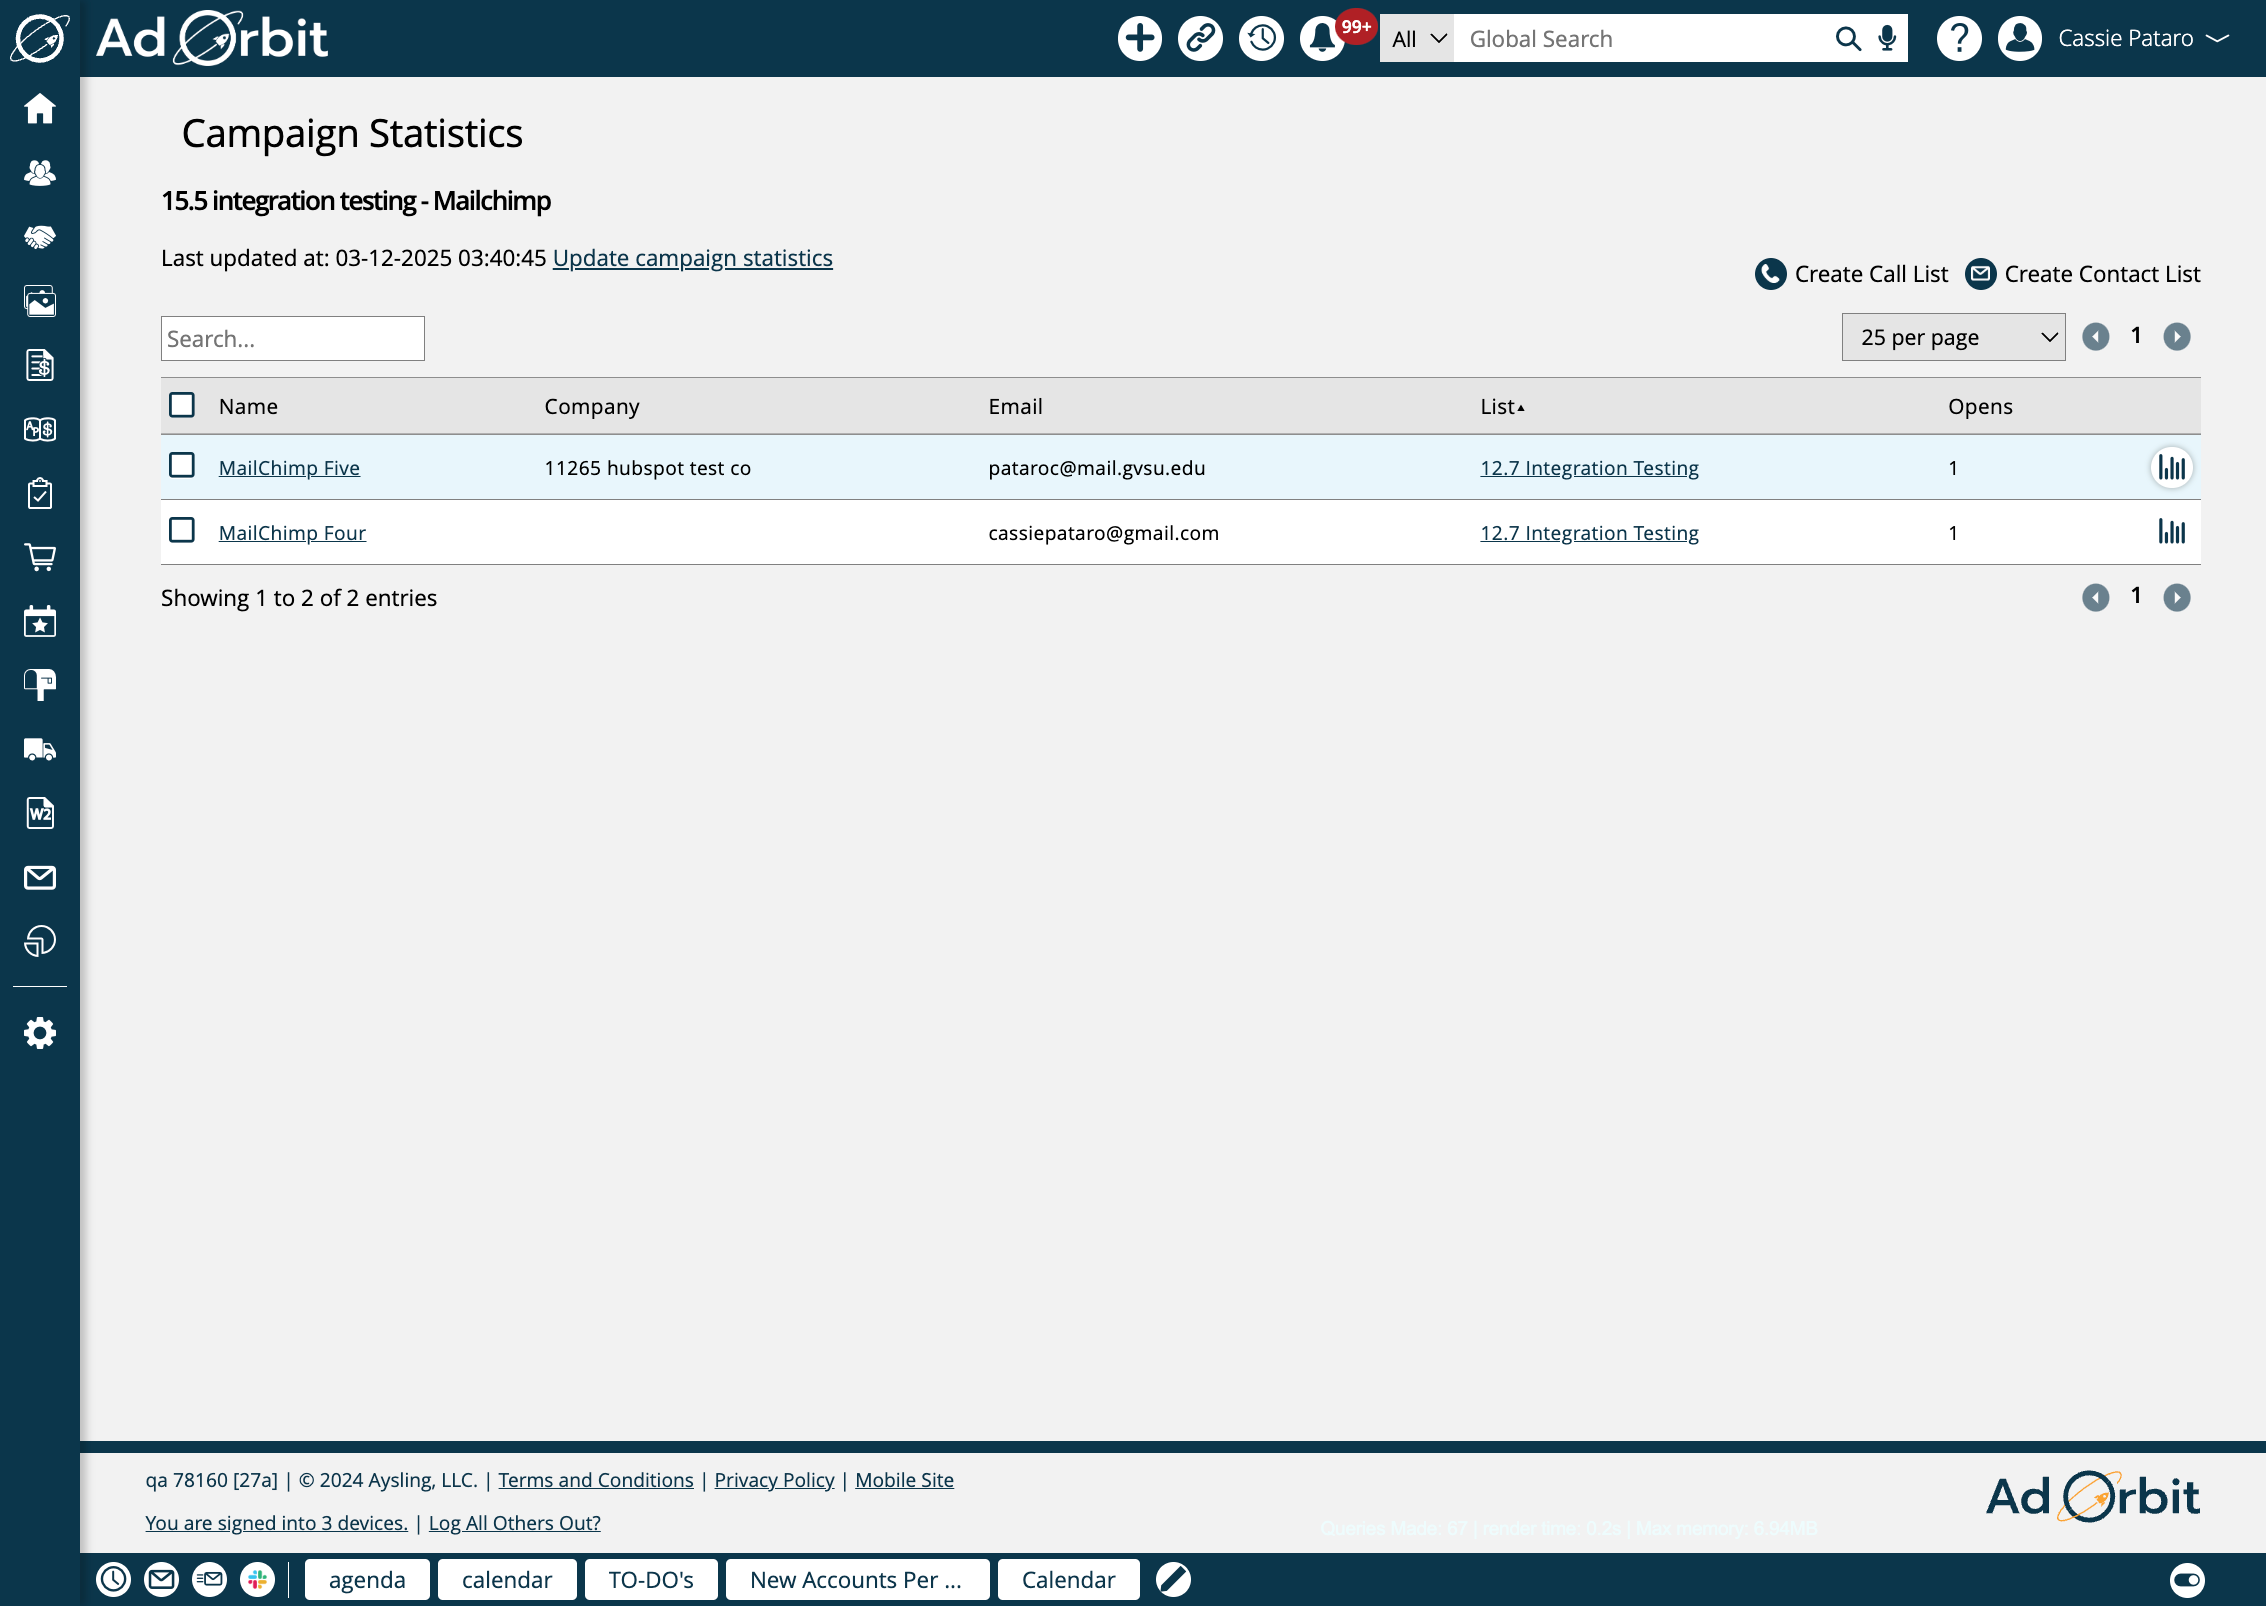Click the bottom bar clock icon

pyautogui.click(x=113, y=1580)
